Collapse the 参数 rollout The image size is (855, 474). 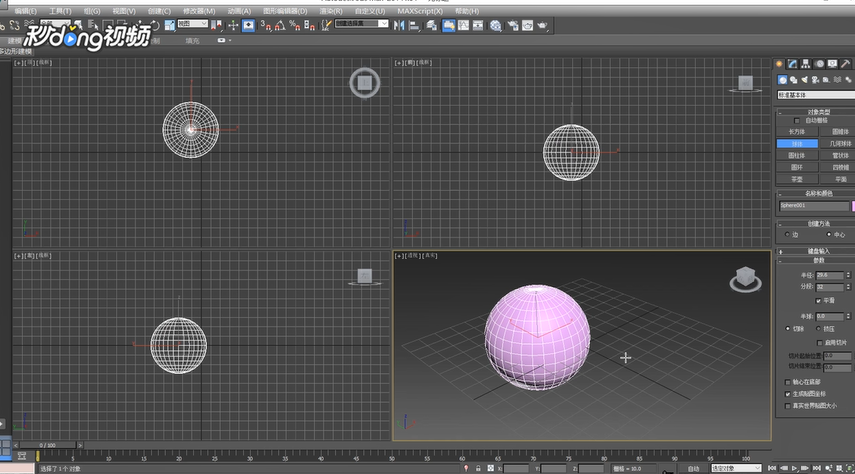(x=816, y=261)
